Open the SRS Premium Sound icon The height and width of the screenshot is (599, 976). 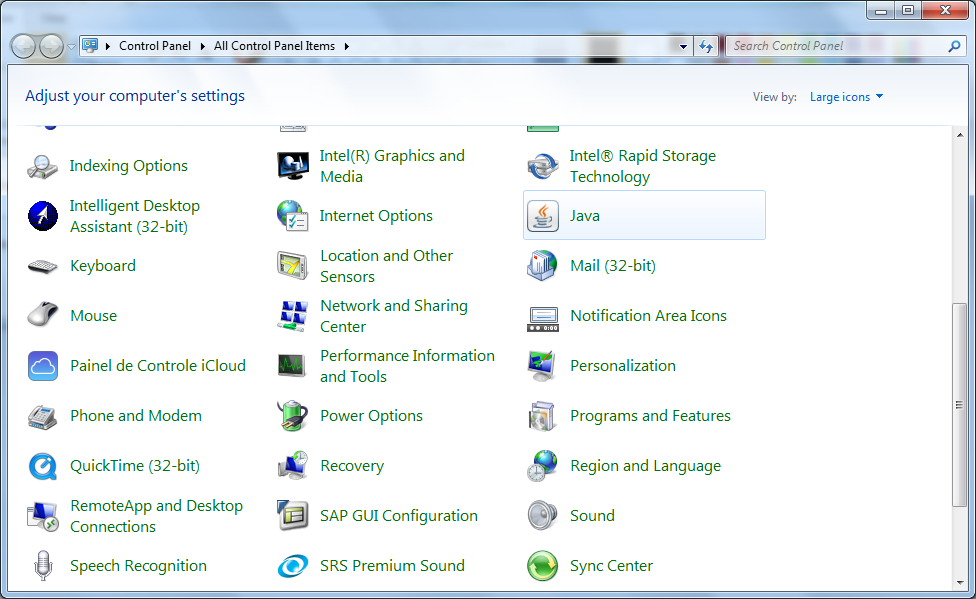pos(292,566)
